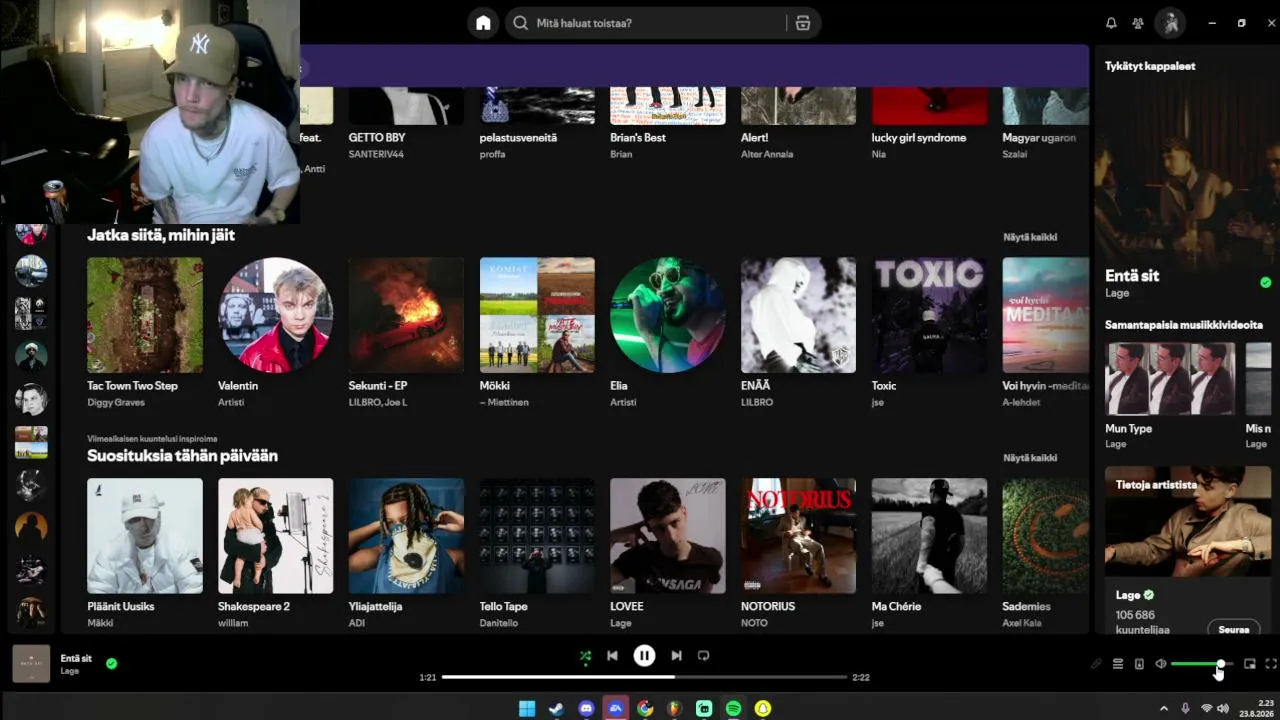
Task: Click the Alert! title
Action: click(x=755, y=138)
